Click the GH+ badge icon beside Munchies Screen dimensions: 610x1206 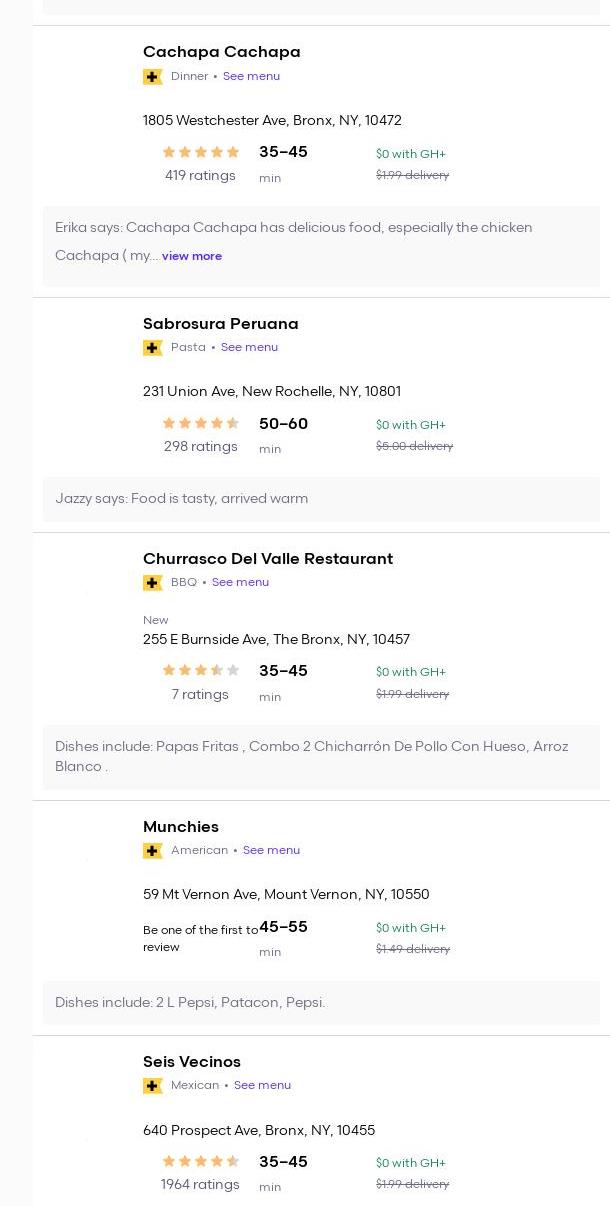(152, 851)
